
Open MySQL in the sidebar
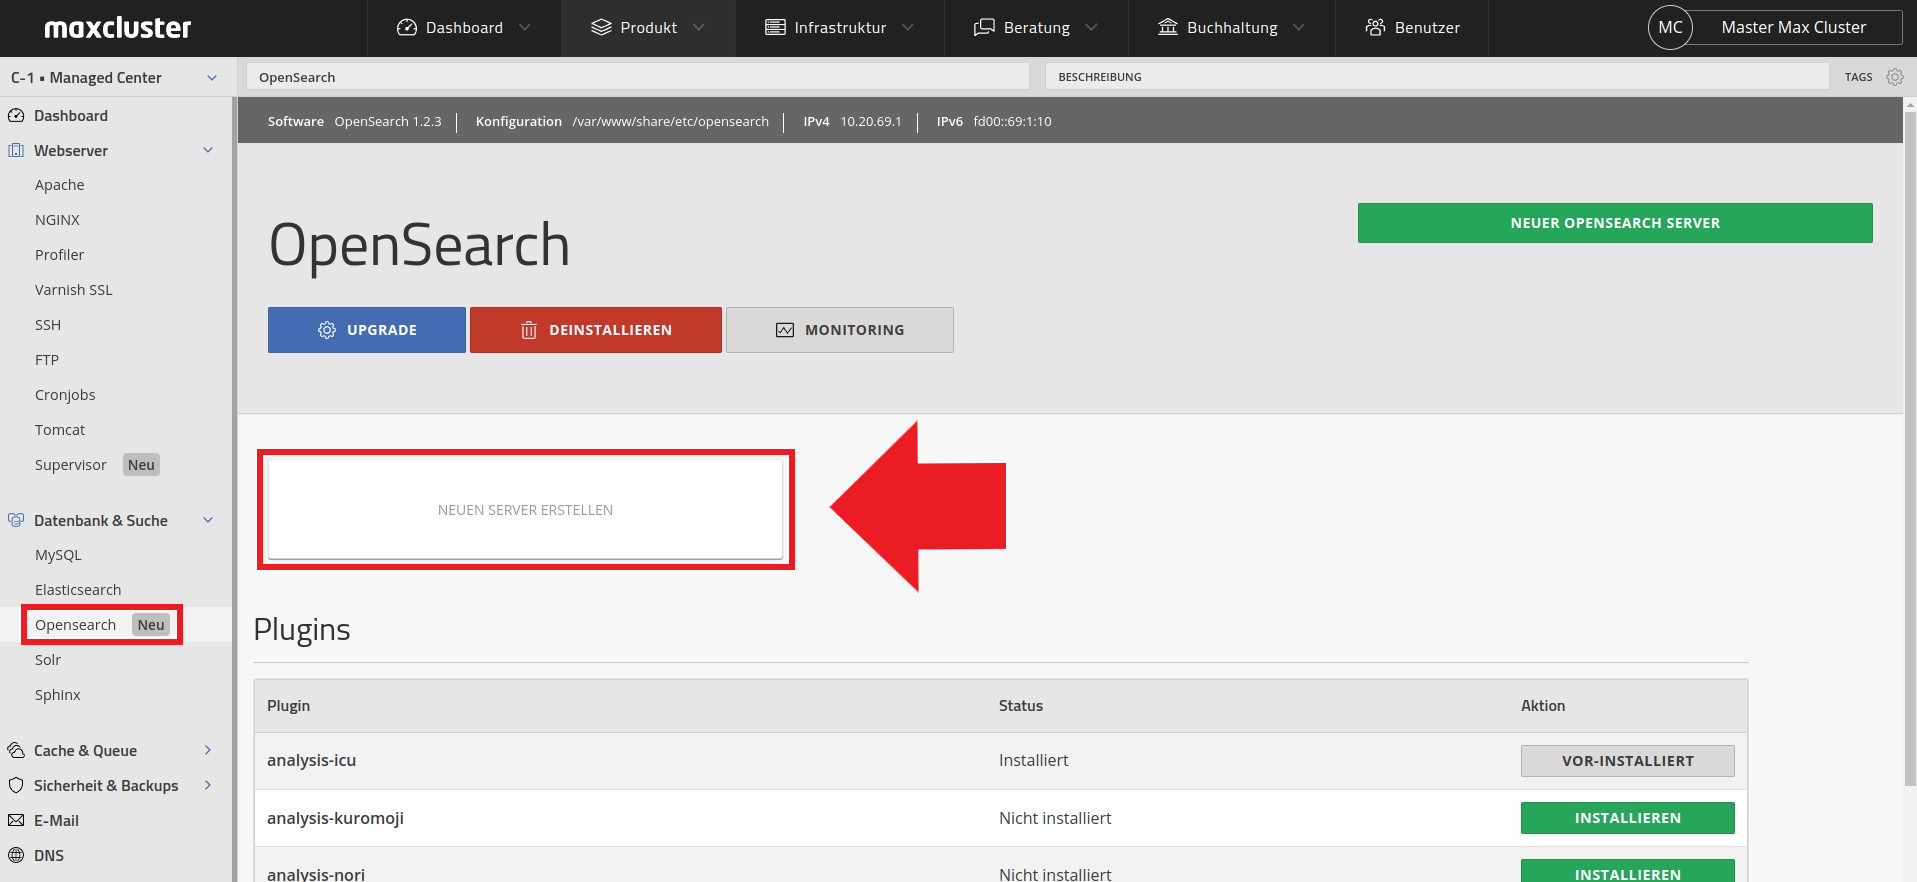tap(58, 556)
